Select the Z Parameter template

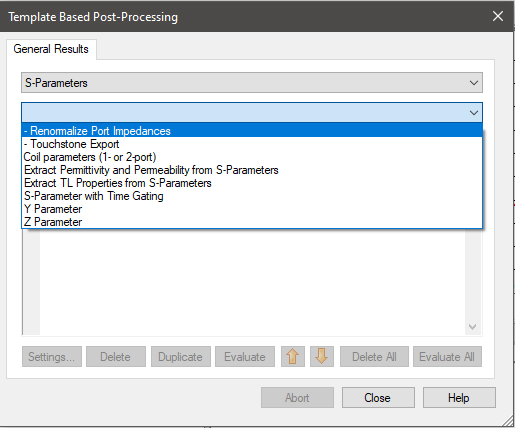[252, 222]
